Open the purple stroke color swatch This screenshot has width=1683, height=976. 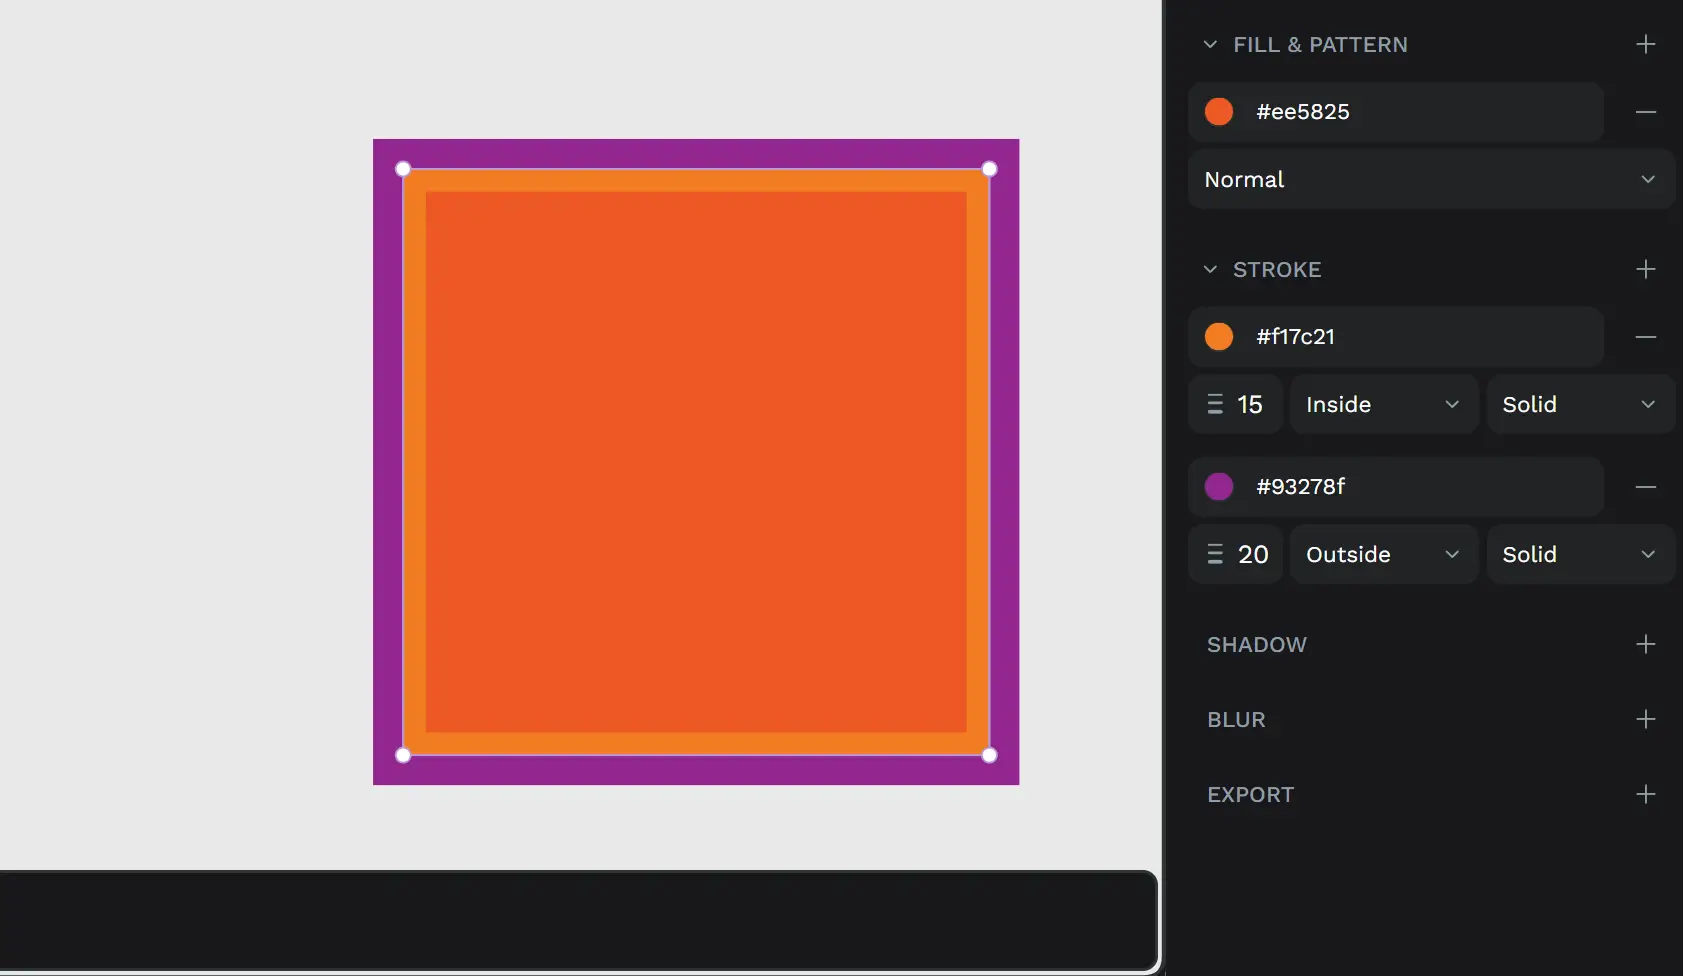(x=1219, y=487)
